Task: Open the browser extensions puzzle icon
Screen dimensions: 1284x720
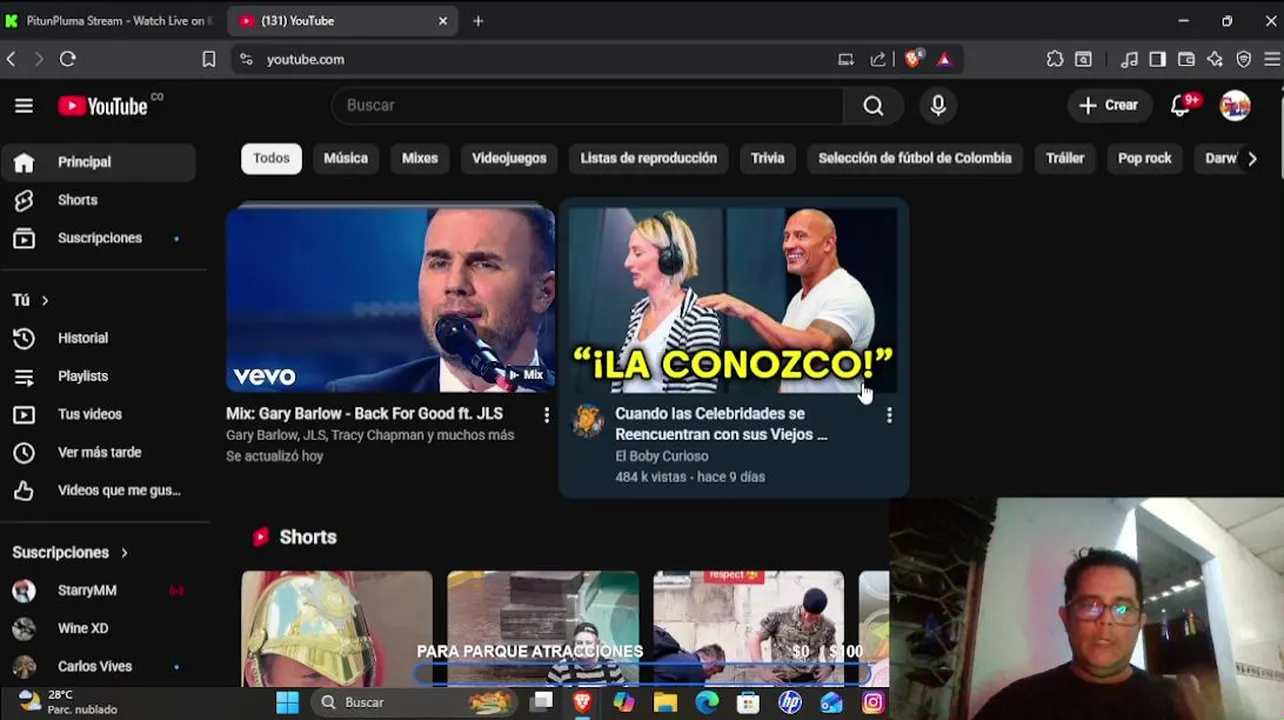Action: [1055, 59]
